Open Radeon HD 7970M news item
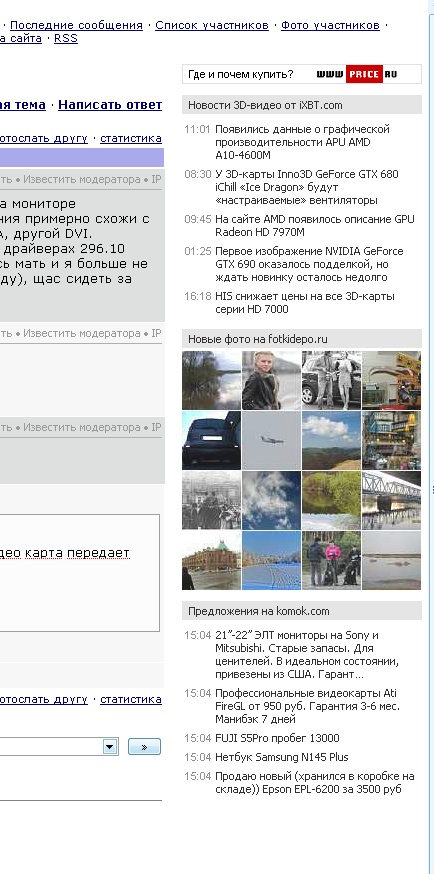Screen dimensions: 434x874 coord(315,226)
